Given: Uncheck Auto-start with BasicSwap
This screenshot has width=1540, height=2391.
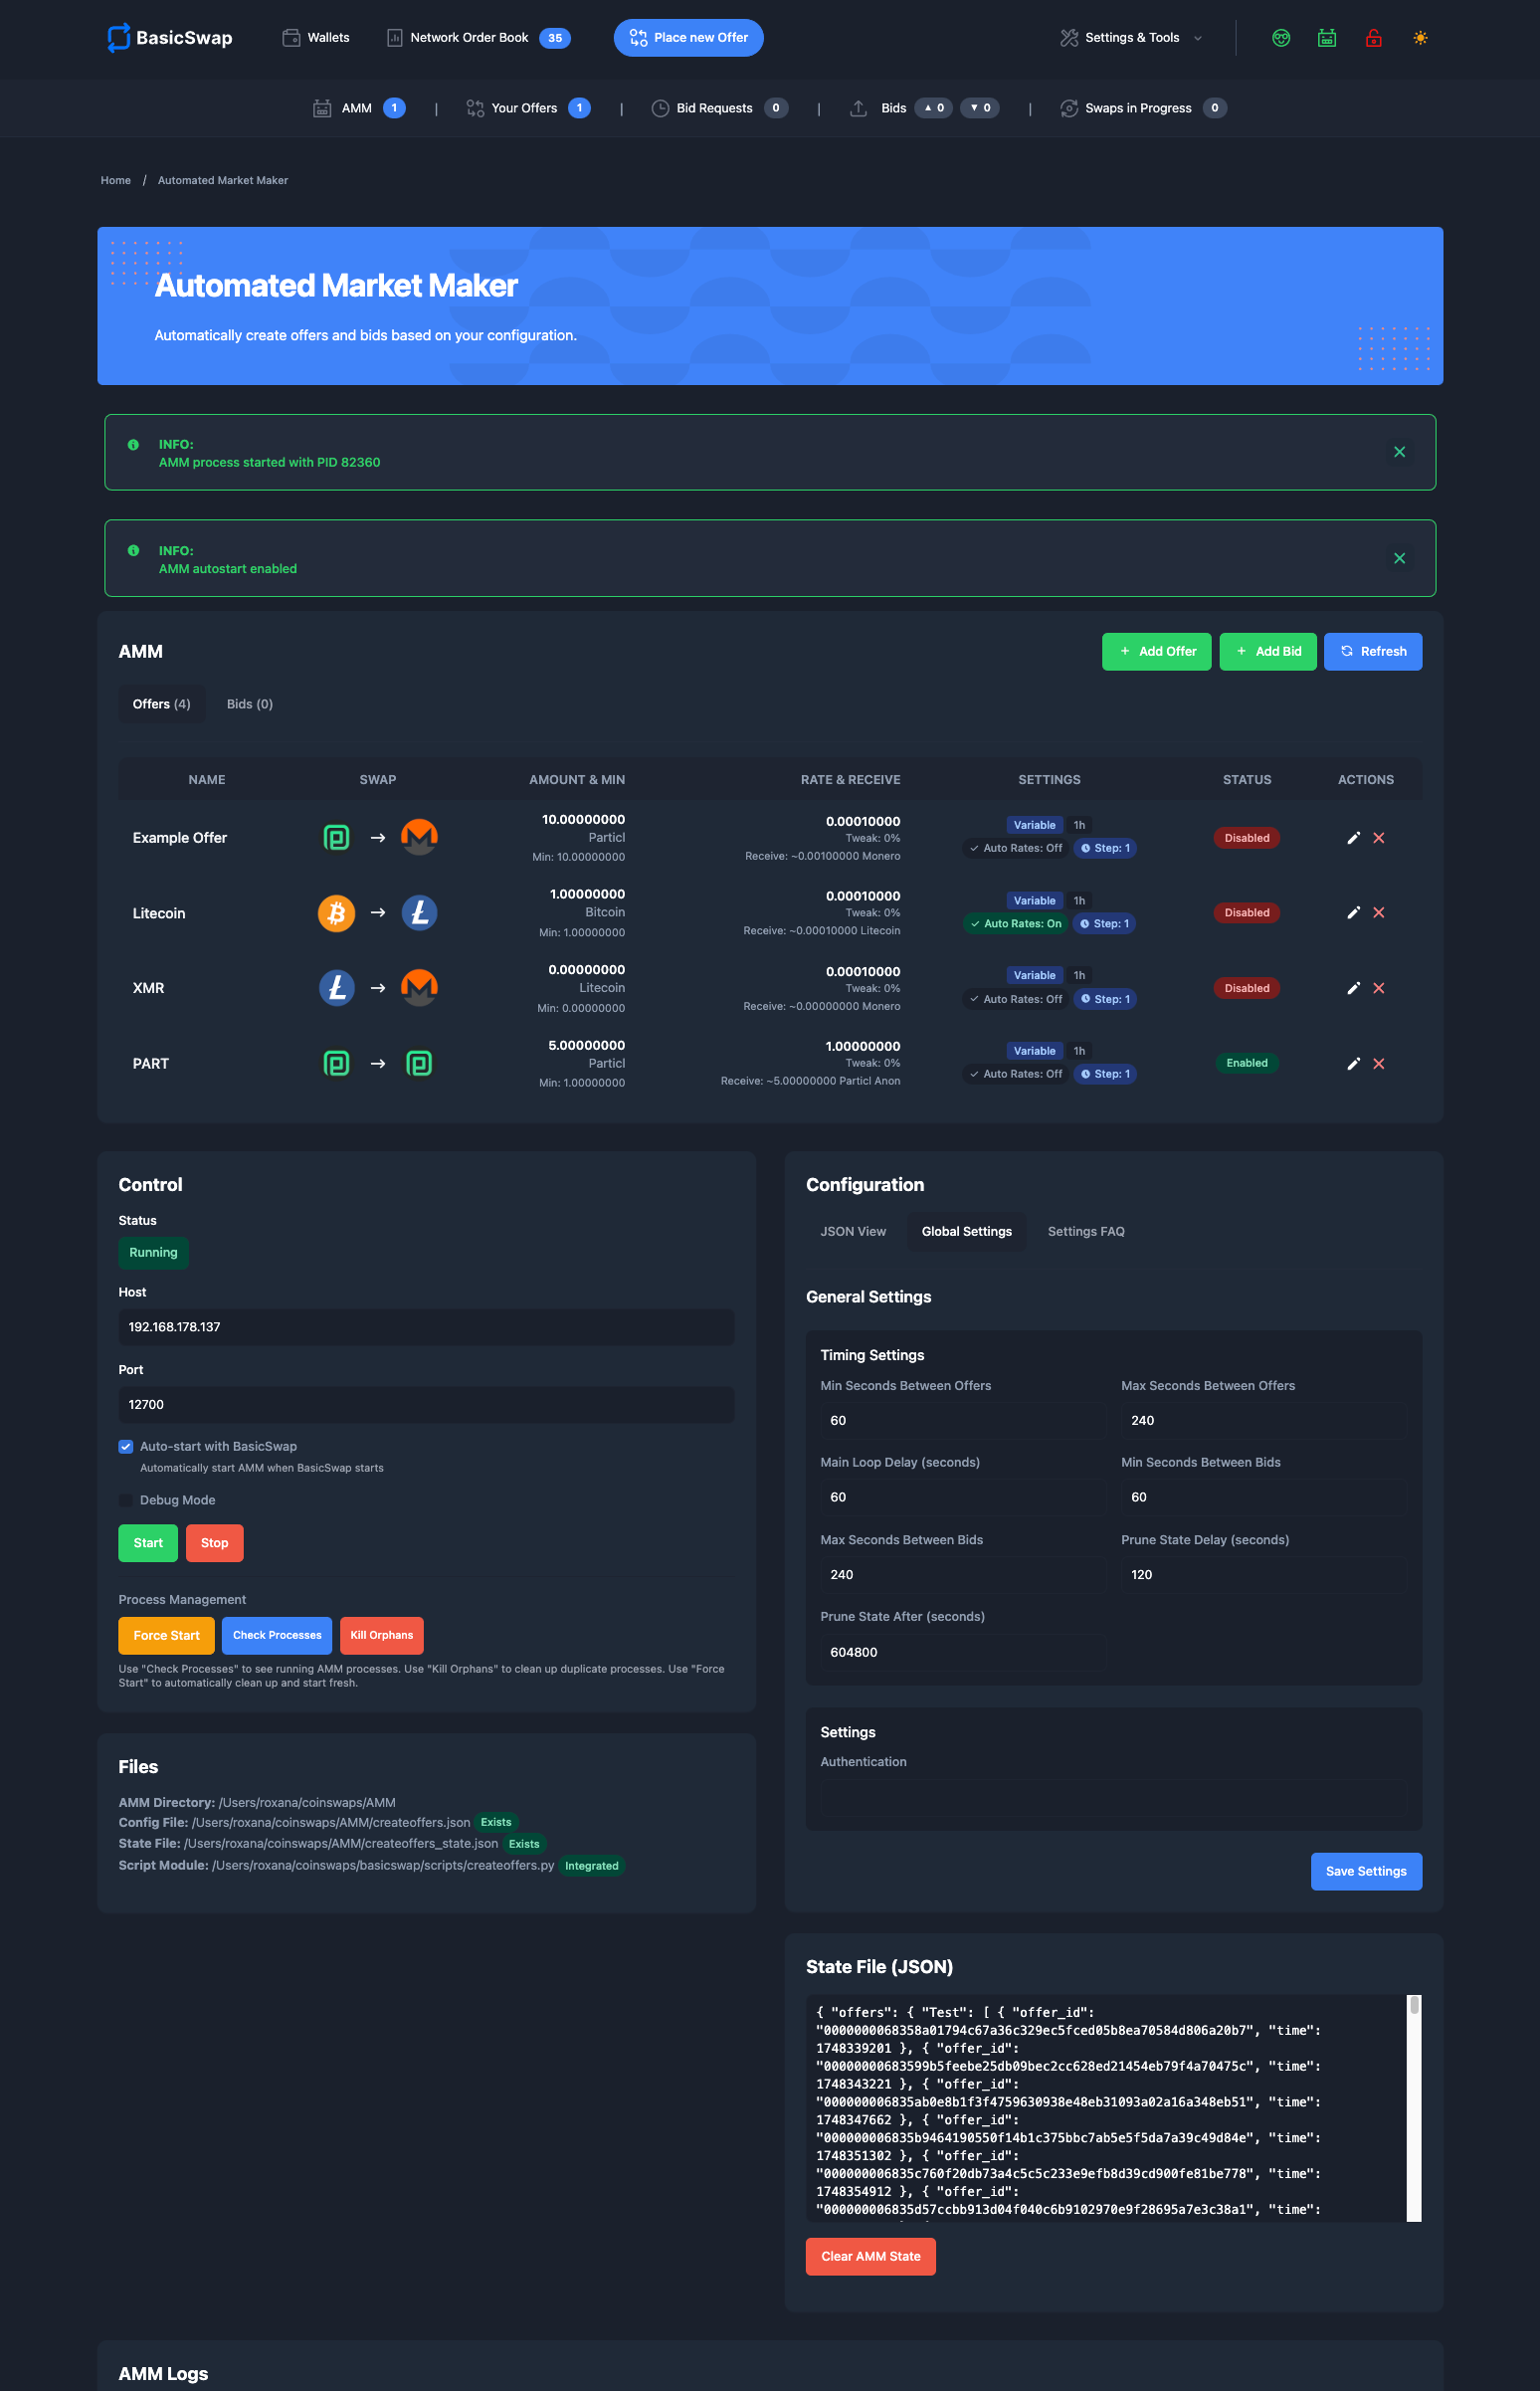Looking at the screenshot, I should [126, 1447].
